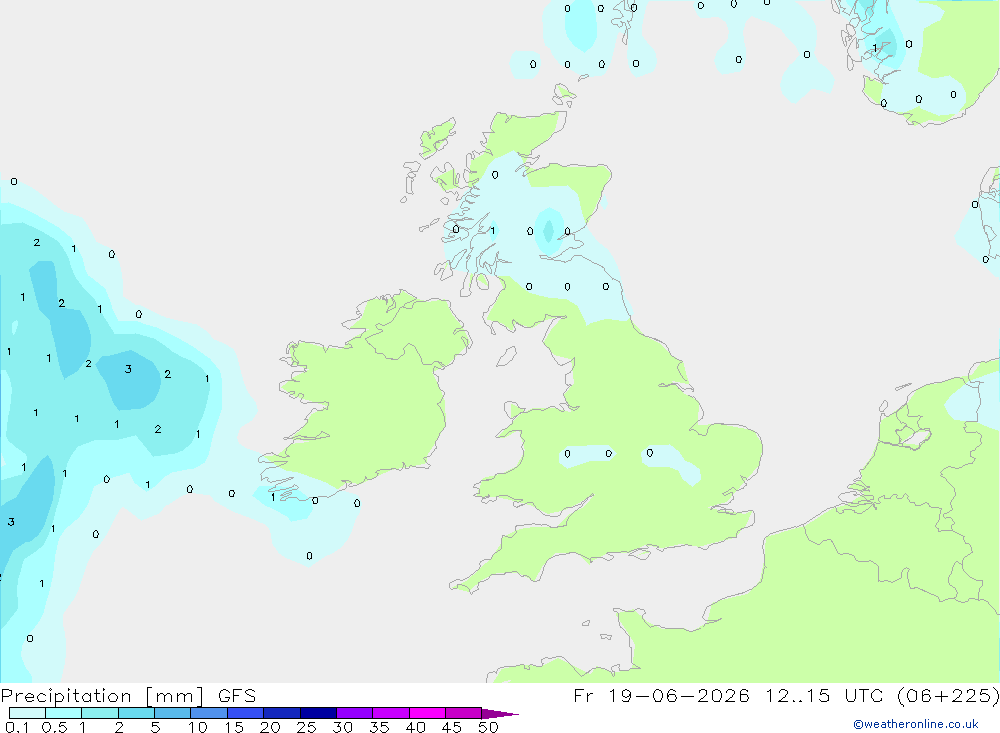This screenshot has width=1000, height=733.
Task: Pick the 45–50 mm legend swatch
Action: tap(464, 713)
